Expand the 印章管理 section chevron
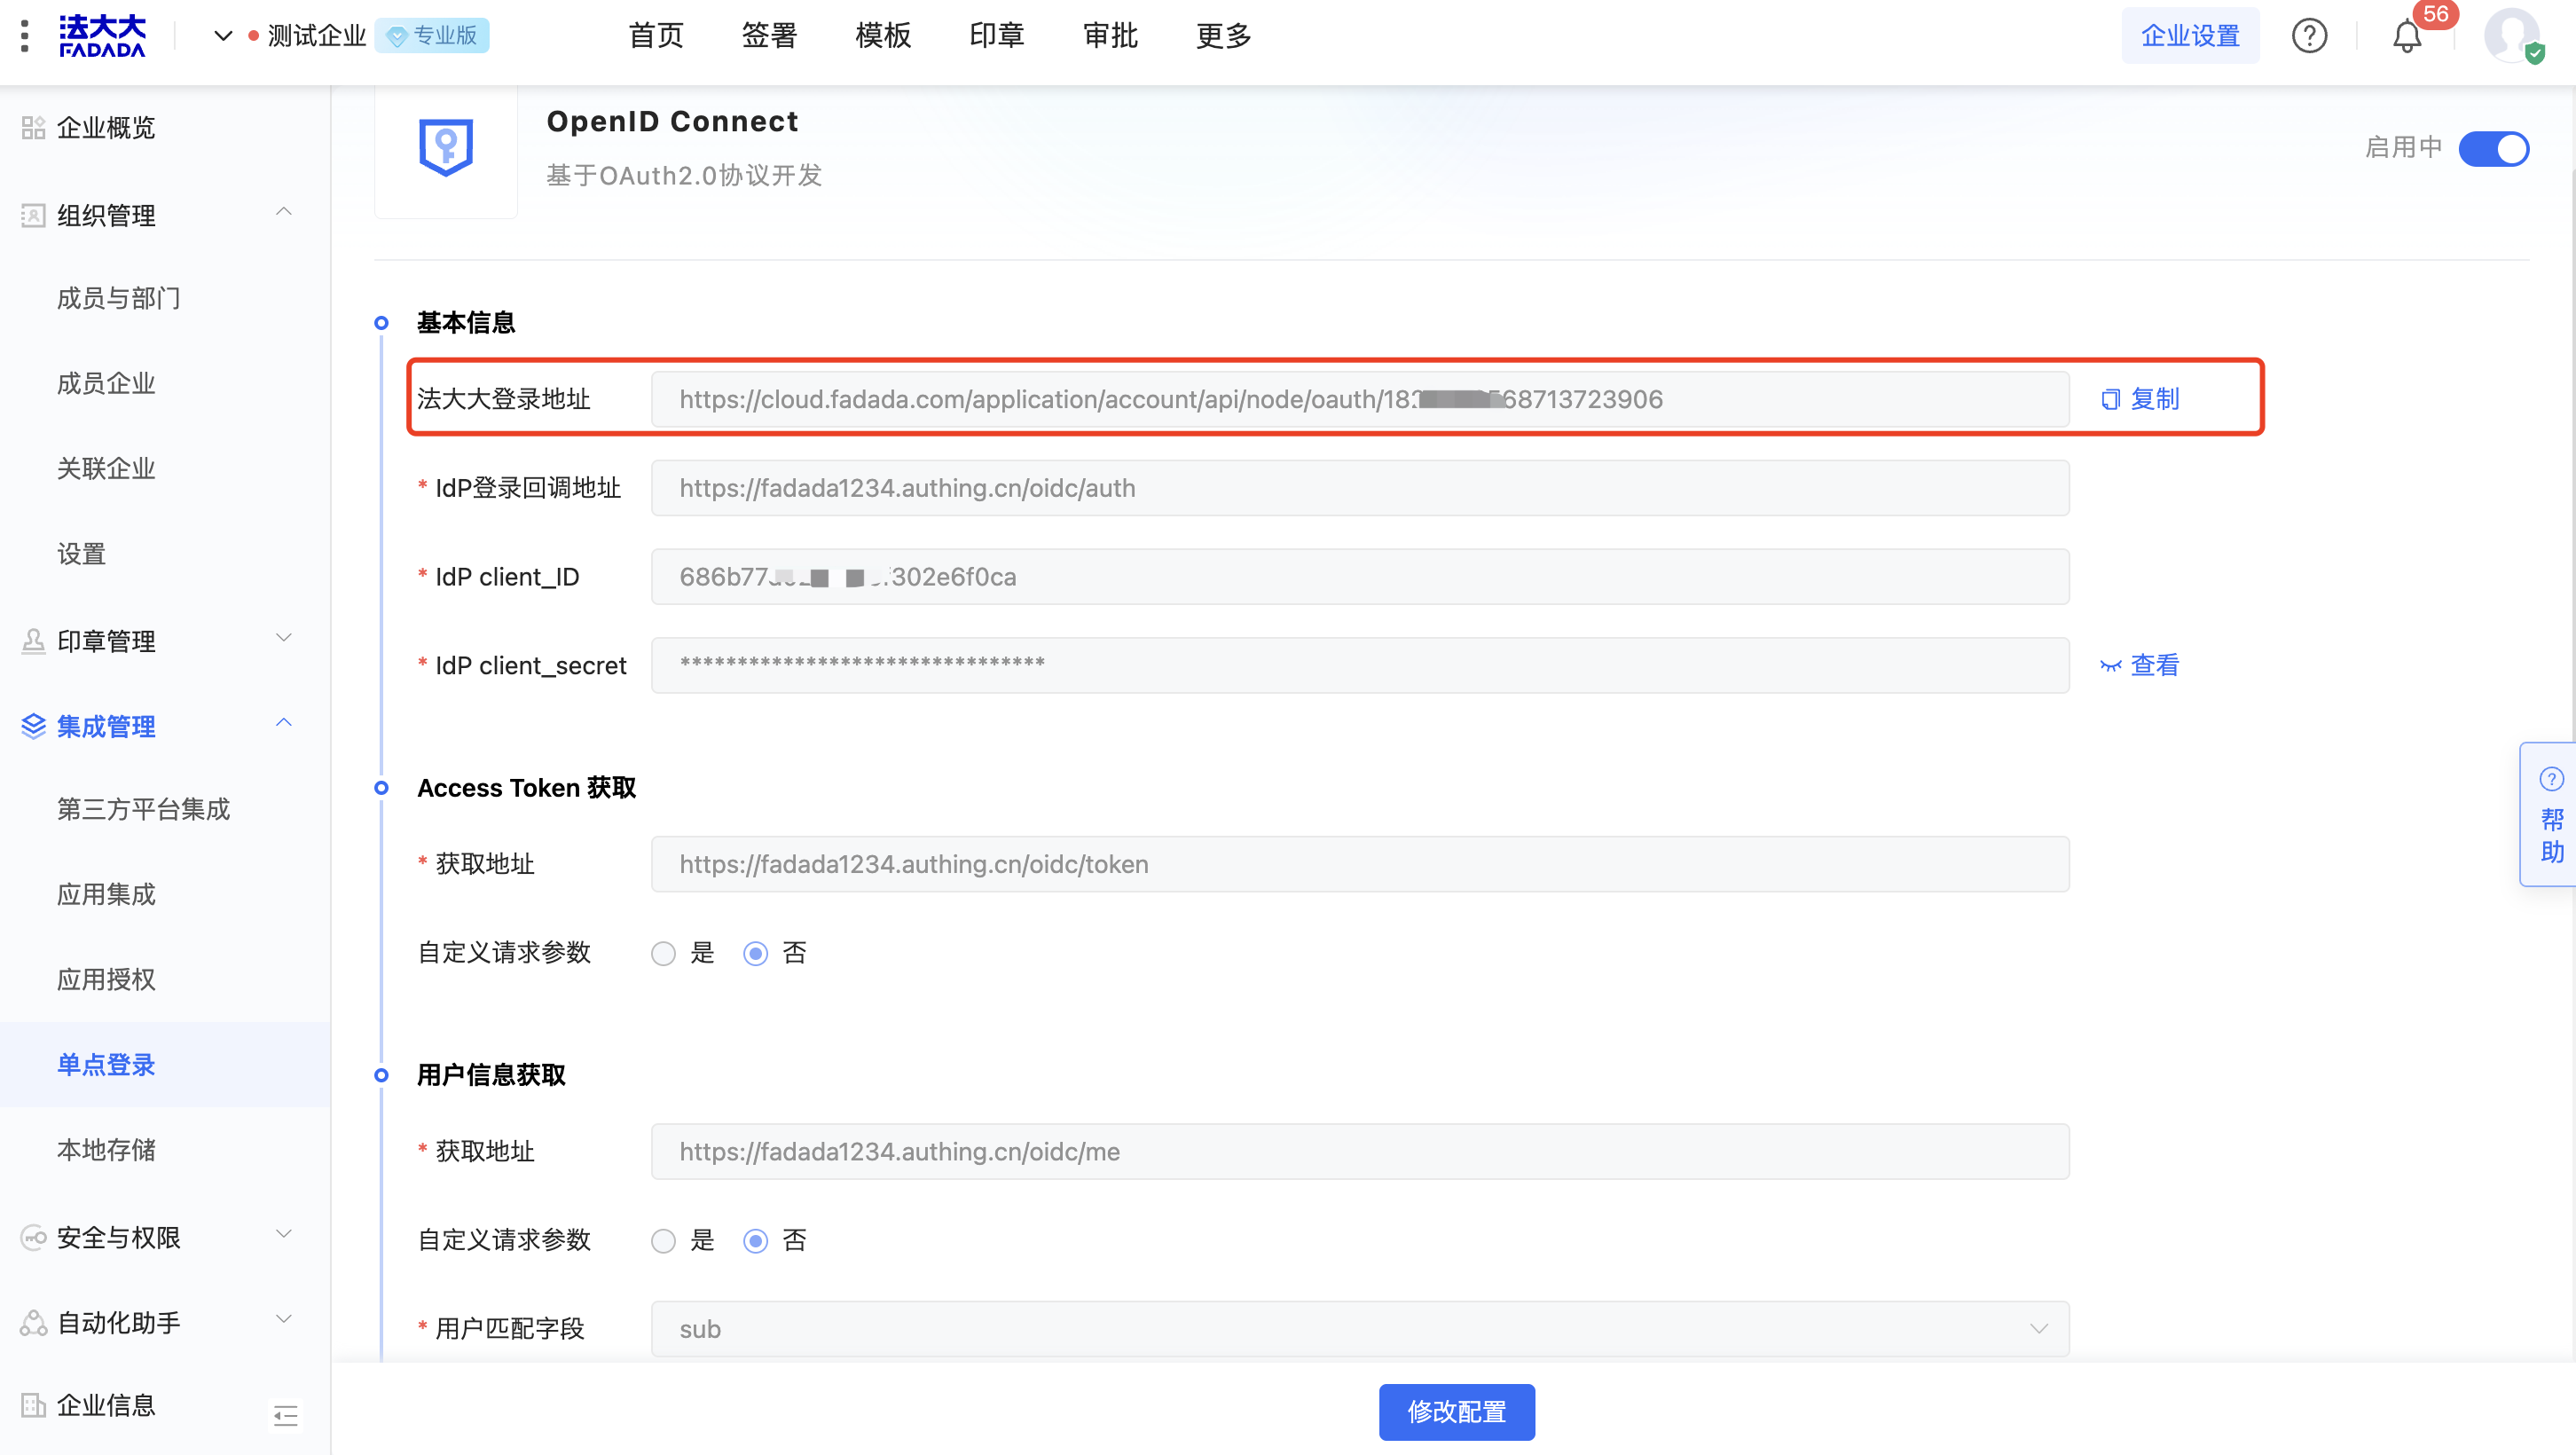 284,638
